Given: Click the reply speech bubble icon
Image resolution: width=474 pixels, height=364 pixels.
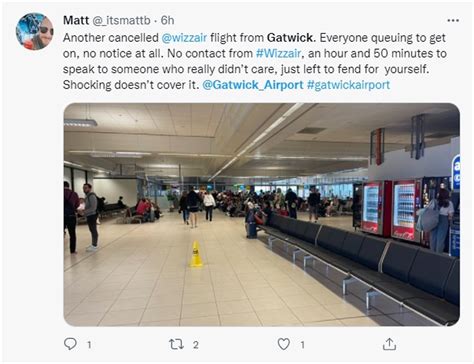Looking at the screenshot, I should coord(70,344).
